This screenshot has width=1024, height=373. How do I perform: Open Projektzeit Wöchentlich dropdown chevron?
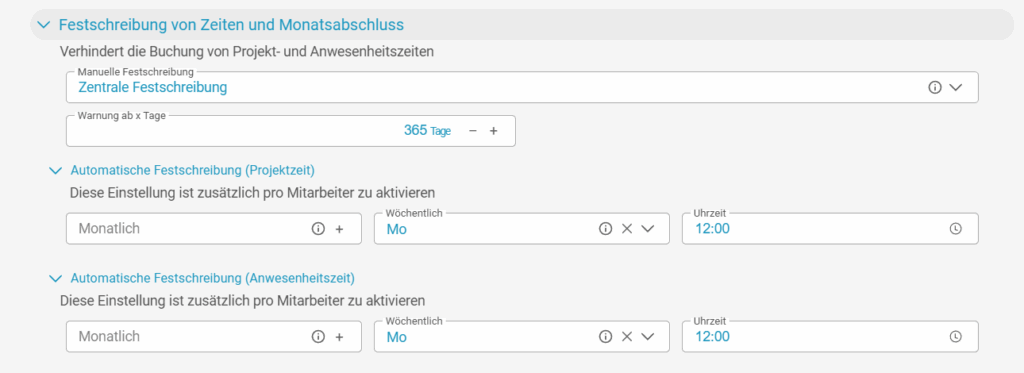click(x=647, y=229)
